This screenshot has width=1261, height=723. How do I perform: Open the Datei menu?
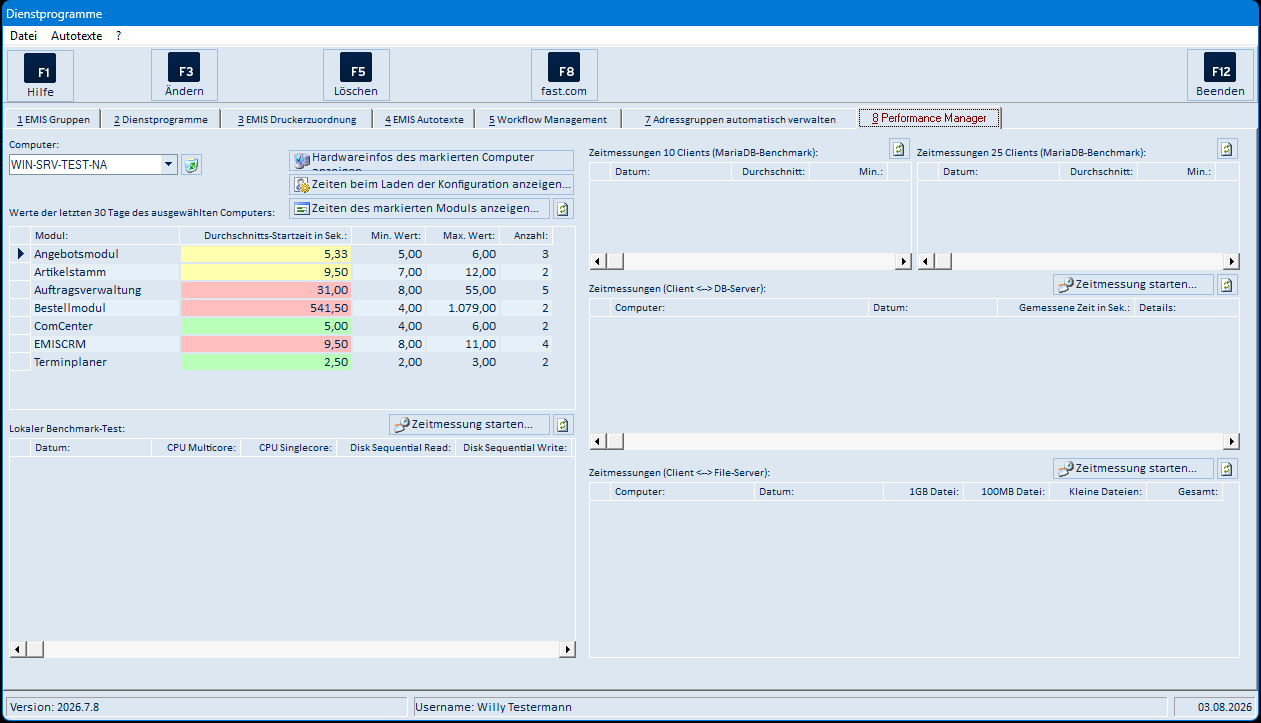pyautogui.click(x=23, y=35)
